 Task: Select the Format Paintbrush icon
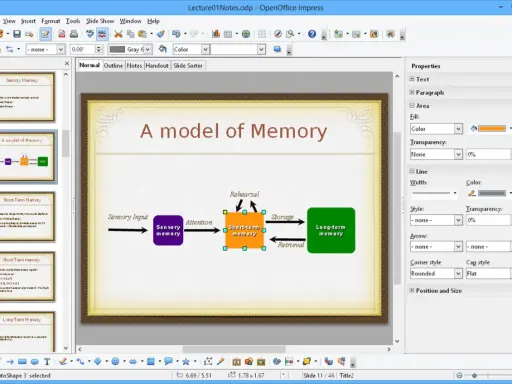(x=161, y=34)
